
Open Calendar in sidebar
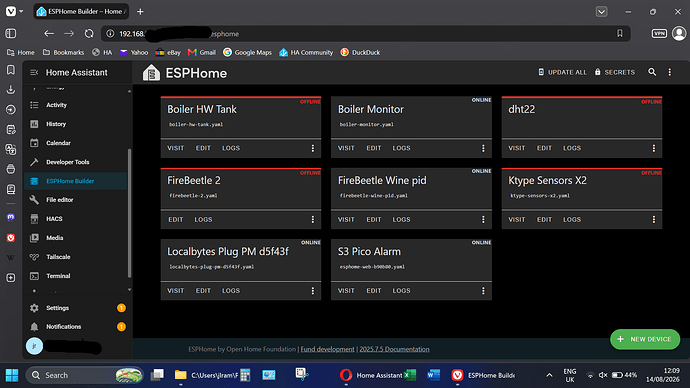pos(76,143)
